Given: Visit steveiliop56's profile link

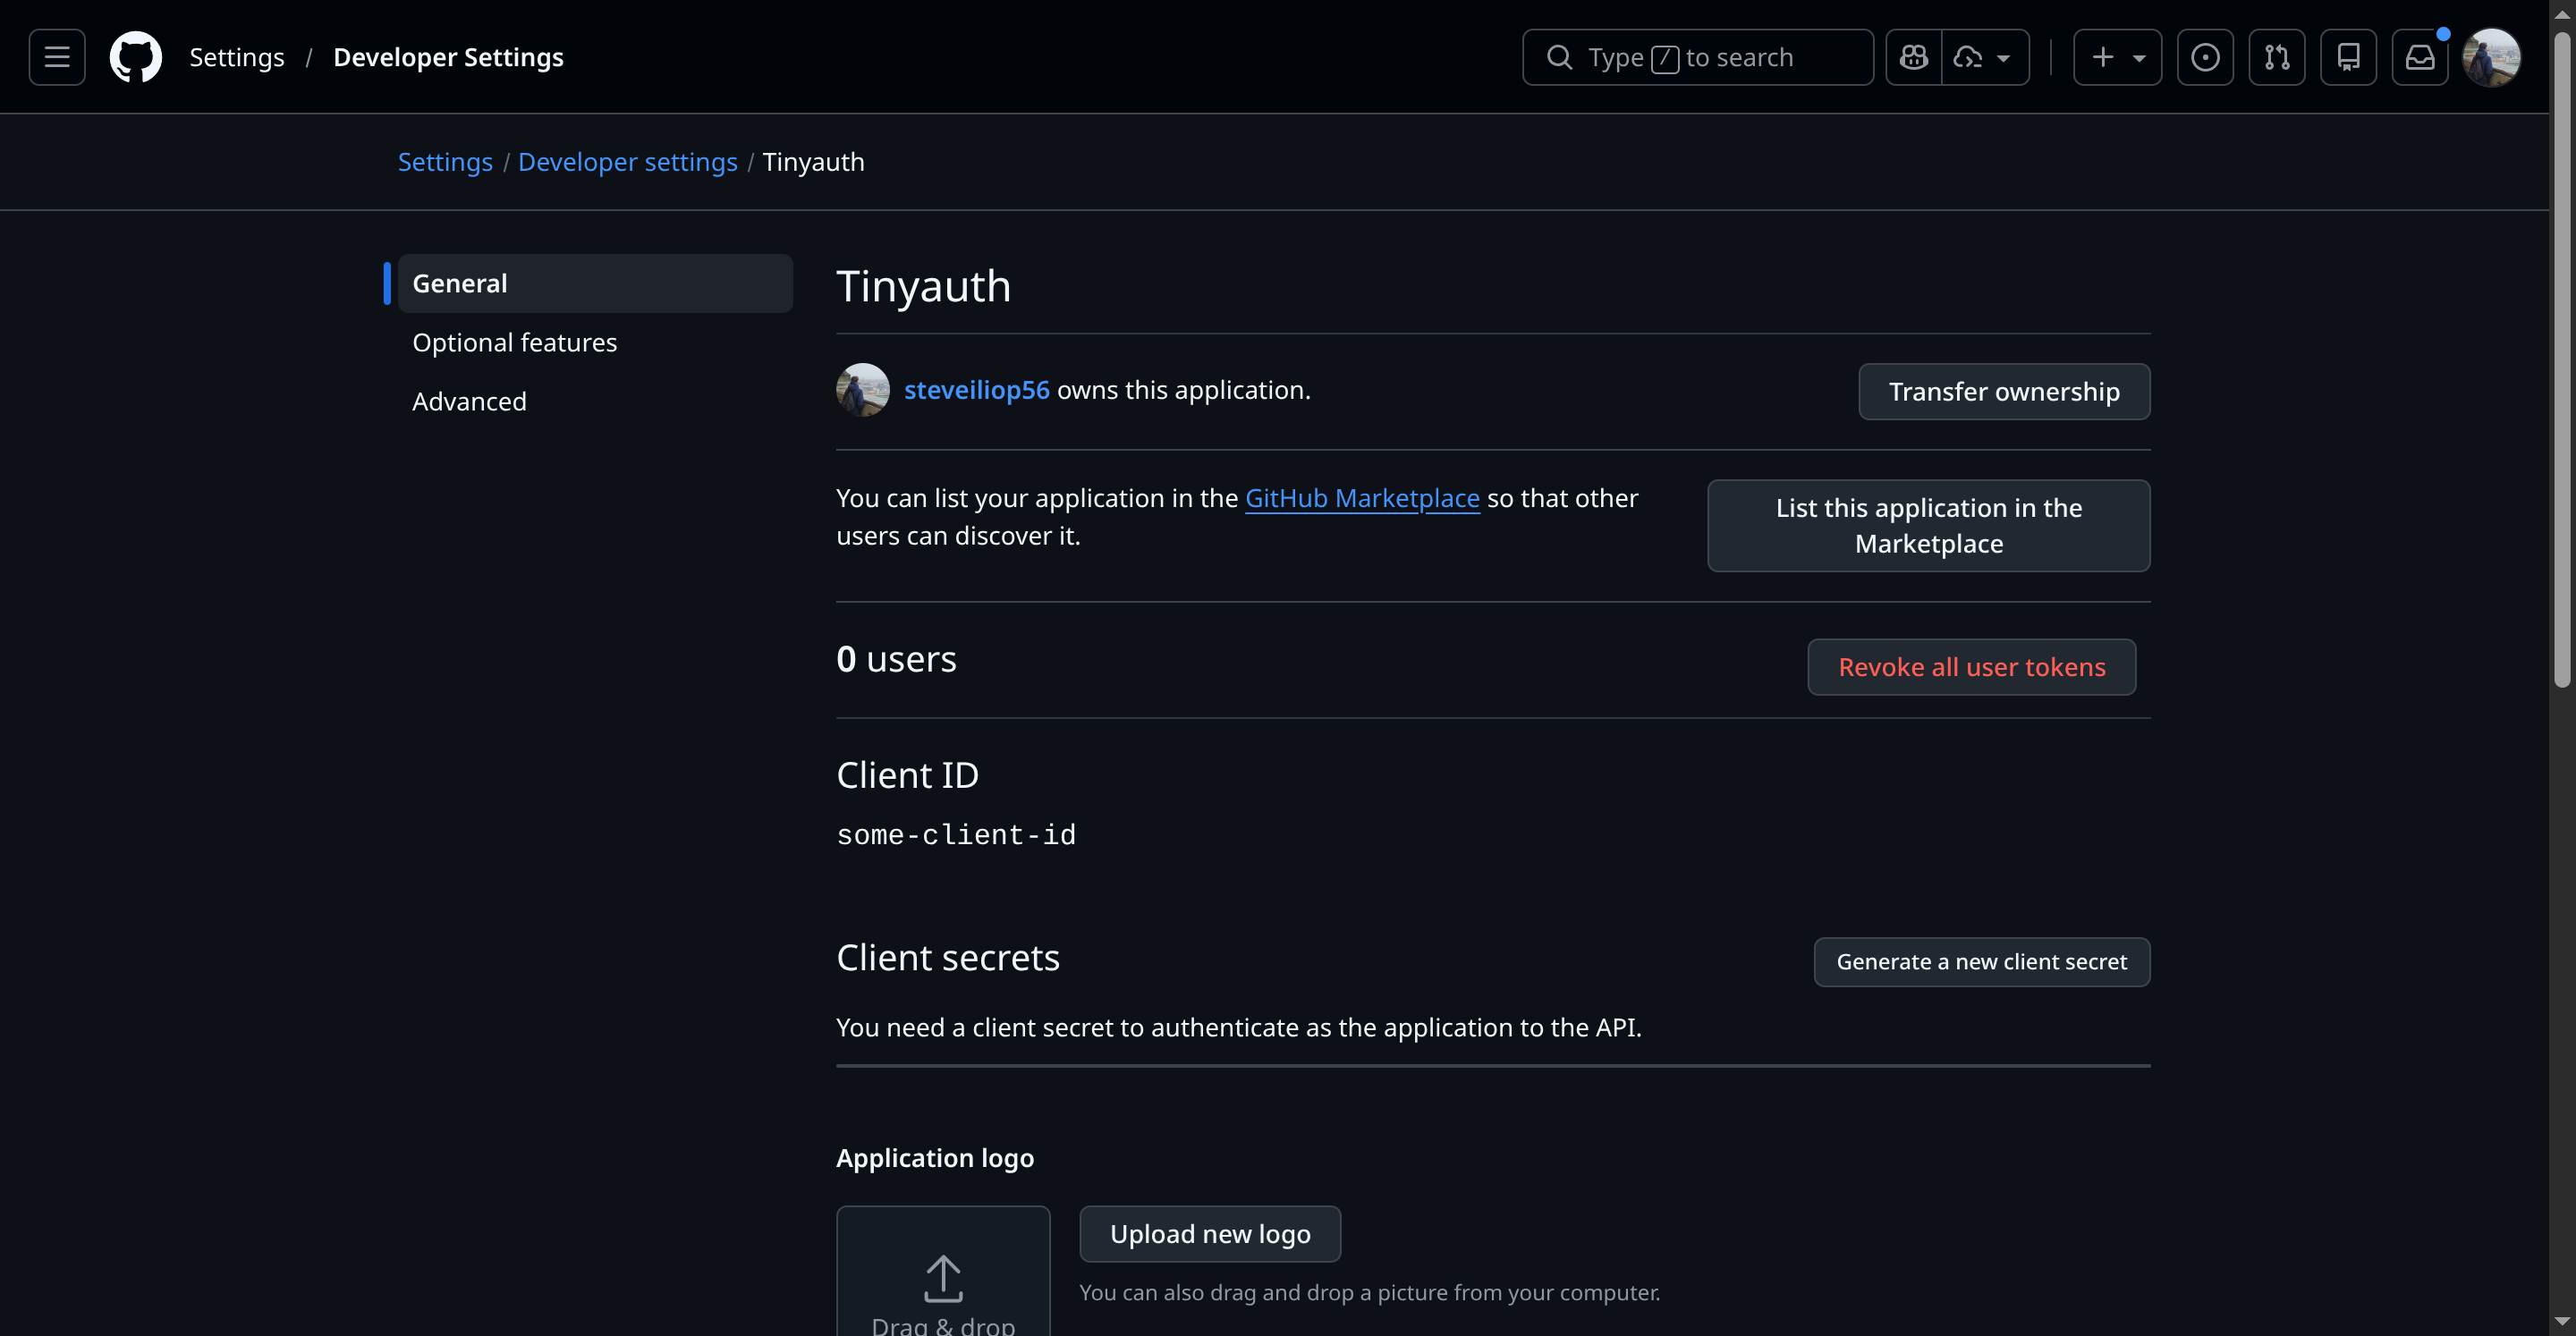Looking at the screenshot, I should (x=977, y=390).
